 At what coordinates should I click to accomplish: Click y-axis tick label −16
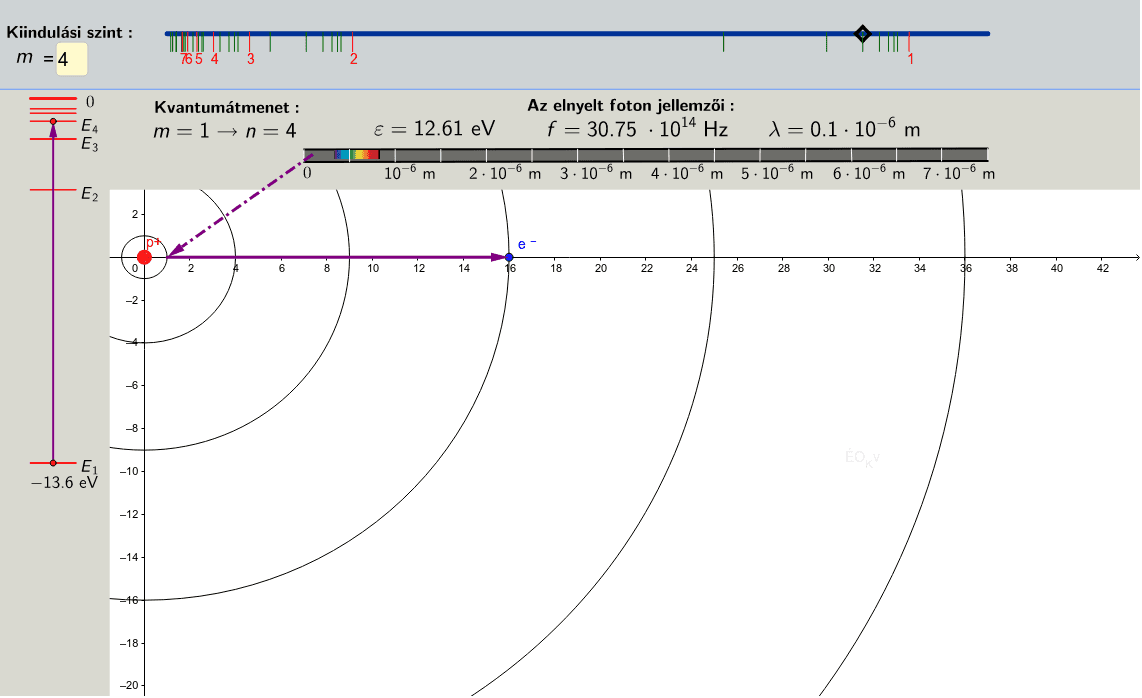click(x=128, y=600)
